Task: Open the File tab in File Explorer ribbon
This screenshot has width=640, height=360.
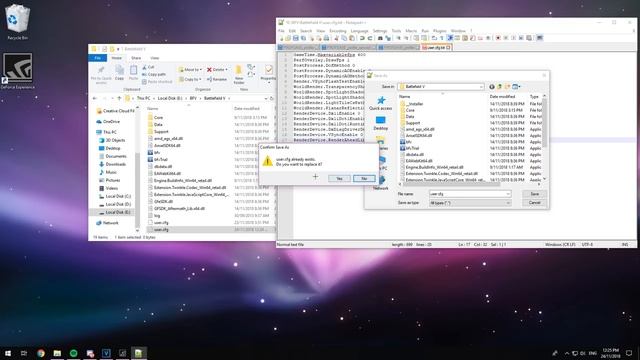Action: point(98,58)
